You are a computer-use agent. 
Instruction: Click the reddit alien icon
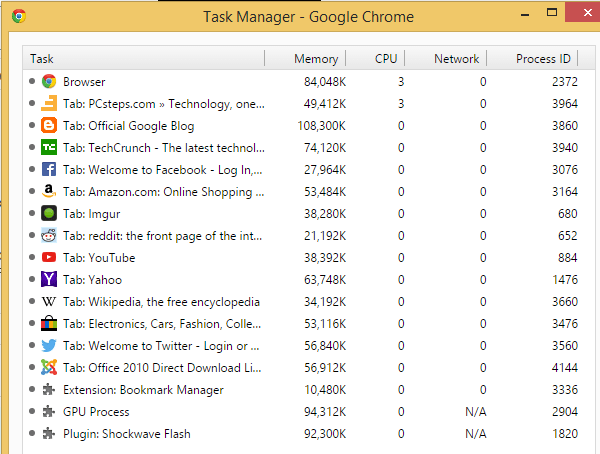tap(49, 235)
